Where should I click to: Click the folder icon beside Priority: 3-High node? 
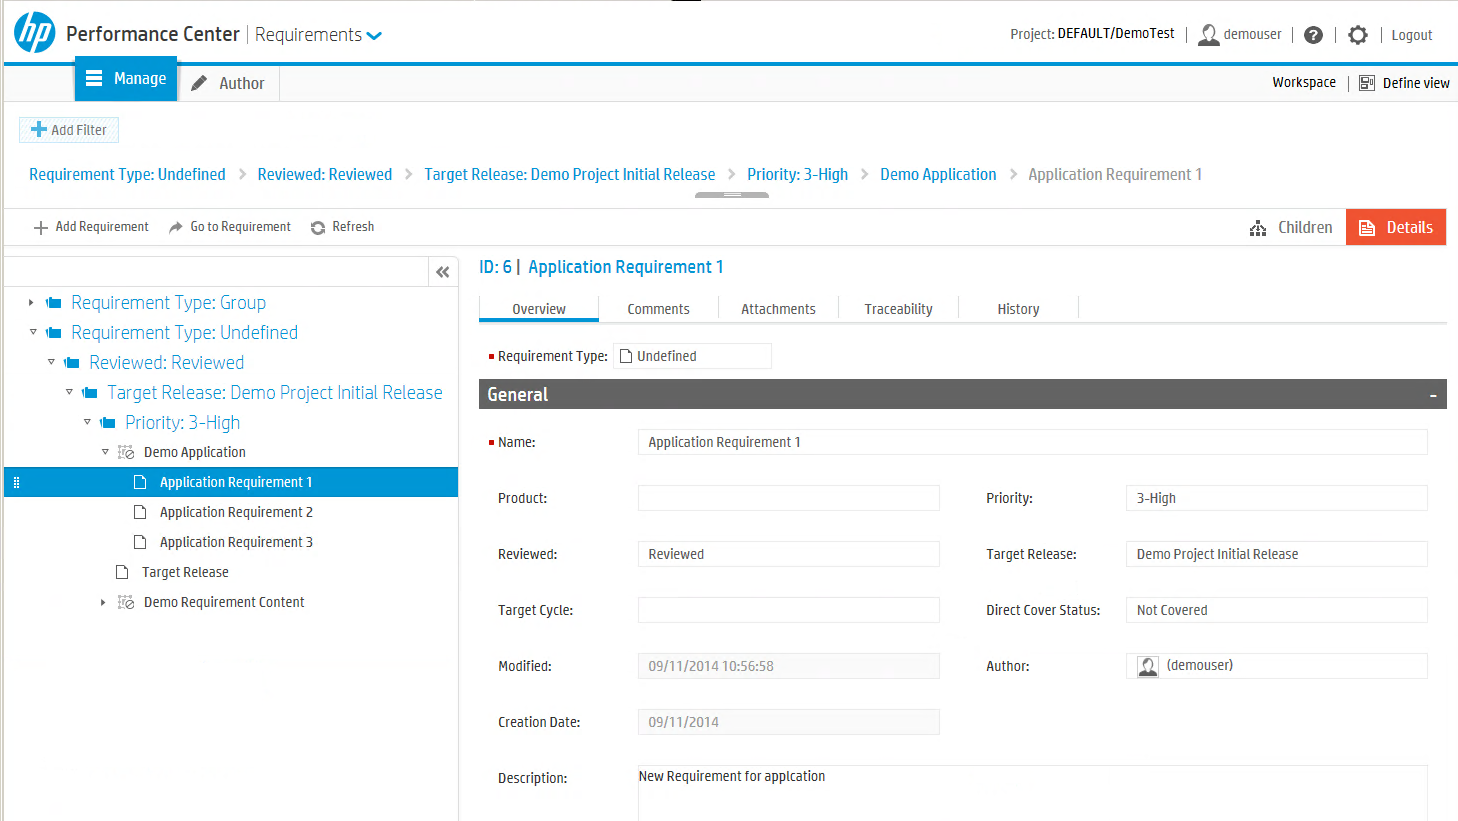coord(108,423)
